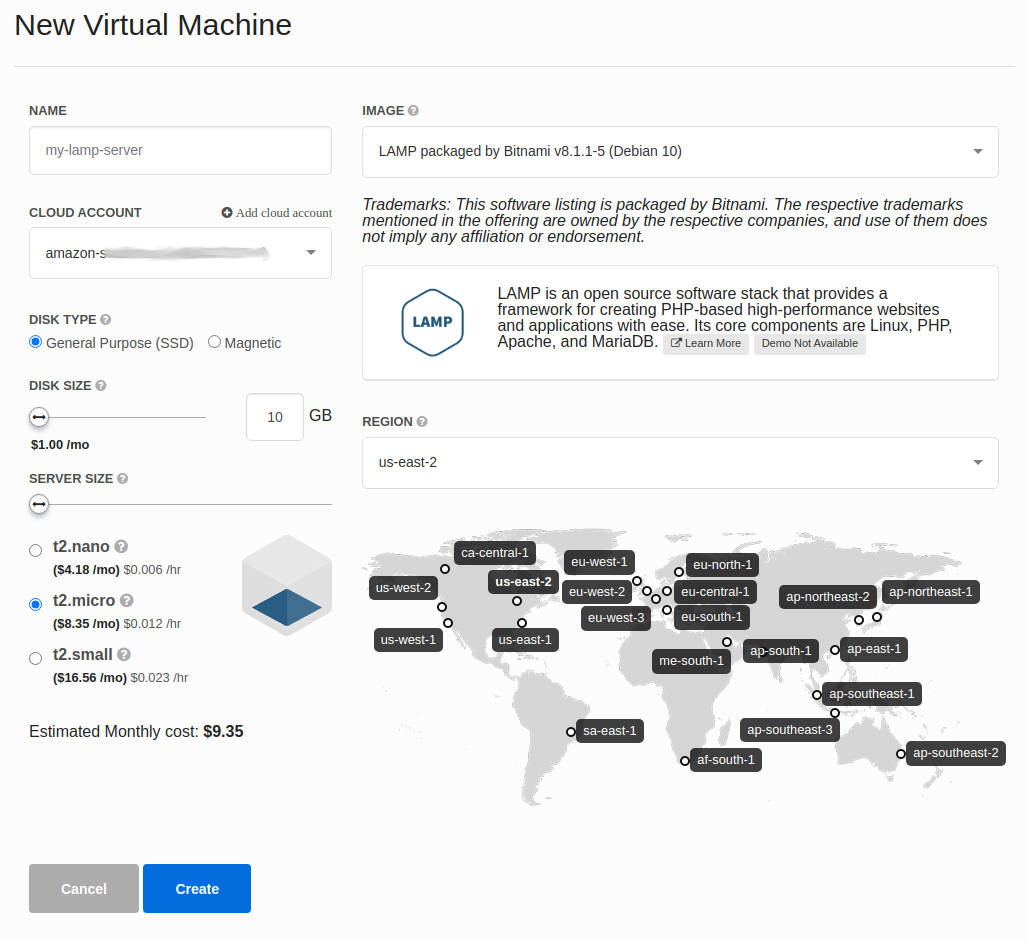Choose the t2.small server size
The height and width of the screenshot is (941, 1027).
35,658
